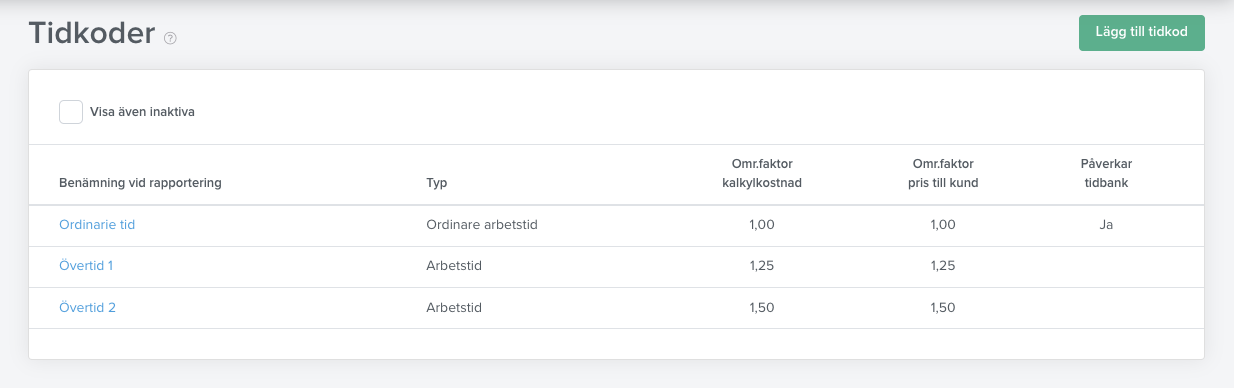Click the Lägg till tidkod button
The width and height of the screenshot is (1234, 388).
(x=1142, y=32)
